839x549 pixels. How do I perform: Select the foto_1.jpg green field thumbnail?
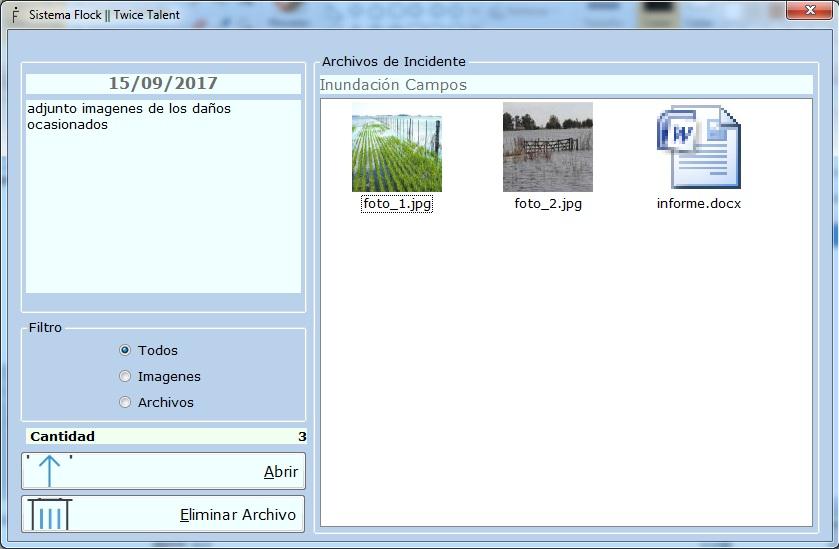tap(396, 153)
